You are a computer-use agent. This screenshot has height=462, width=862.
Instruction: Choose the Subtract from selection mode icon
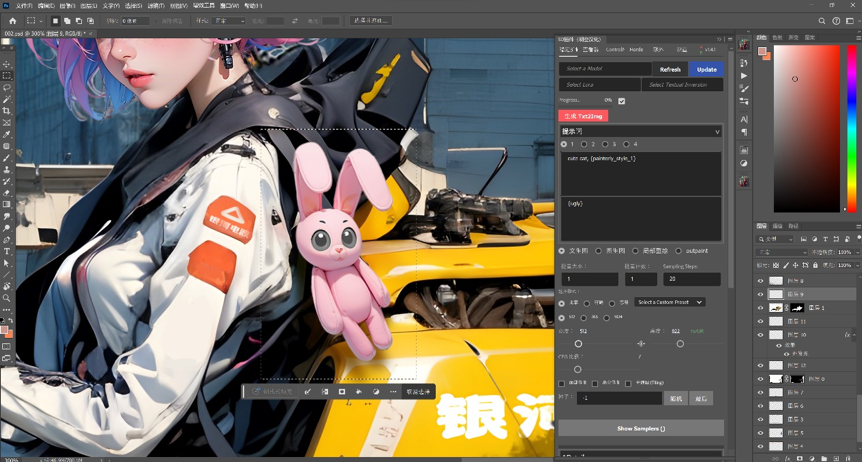click(79, 21)
